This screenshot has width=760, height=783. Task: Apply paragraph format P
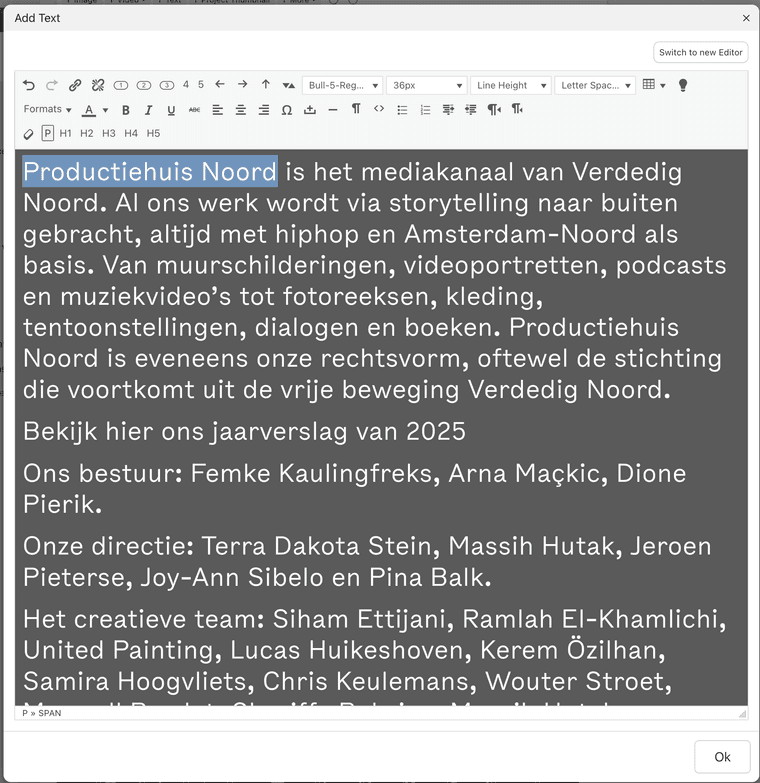point(47,133)
